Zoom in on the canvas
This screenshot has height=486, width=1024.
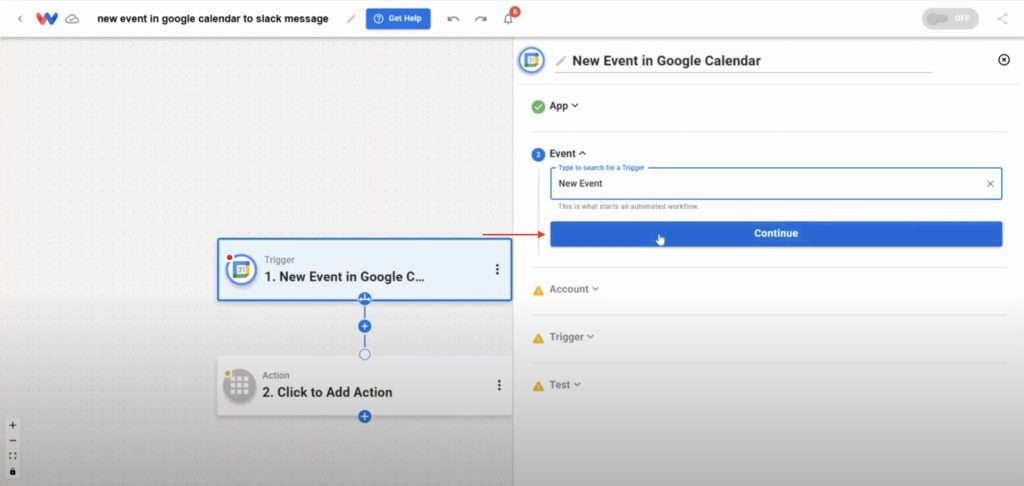12,425
